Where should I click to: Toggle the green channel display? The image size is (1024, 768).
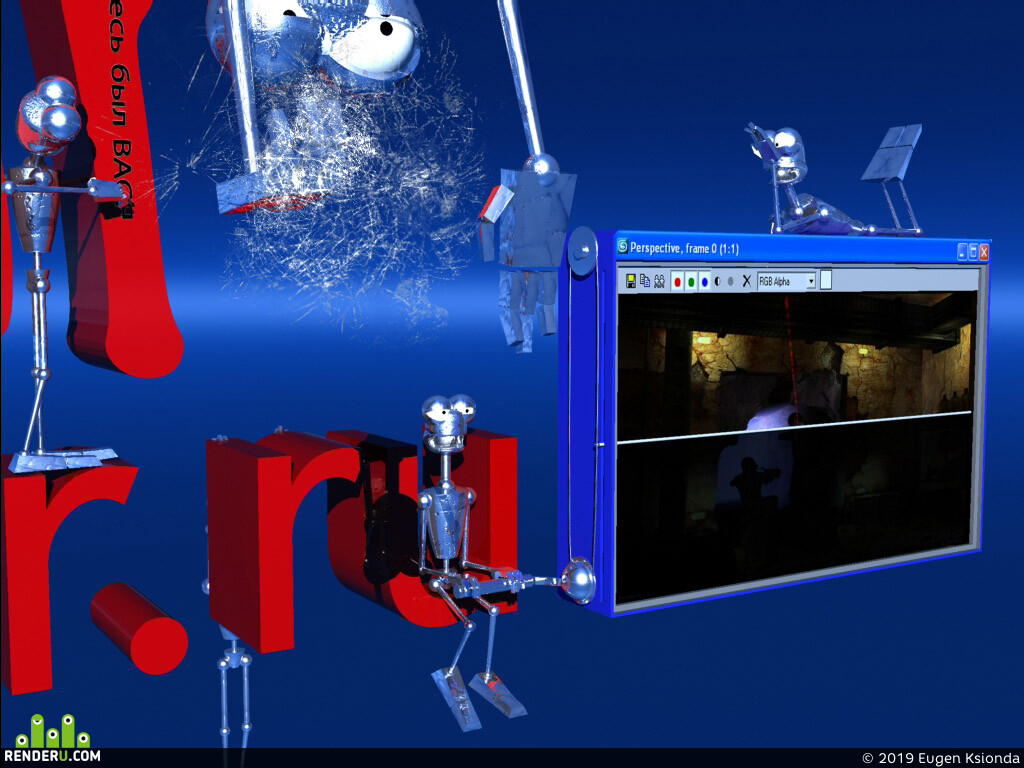[691, 281]
